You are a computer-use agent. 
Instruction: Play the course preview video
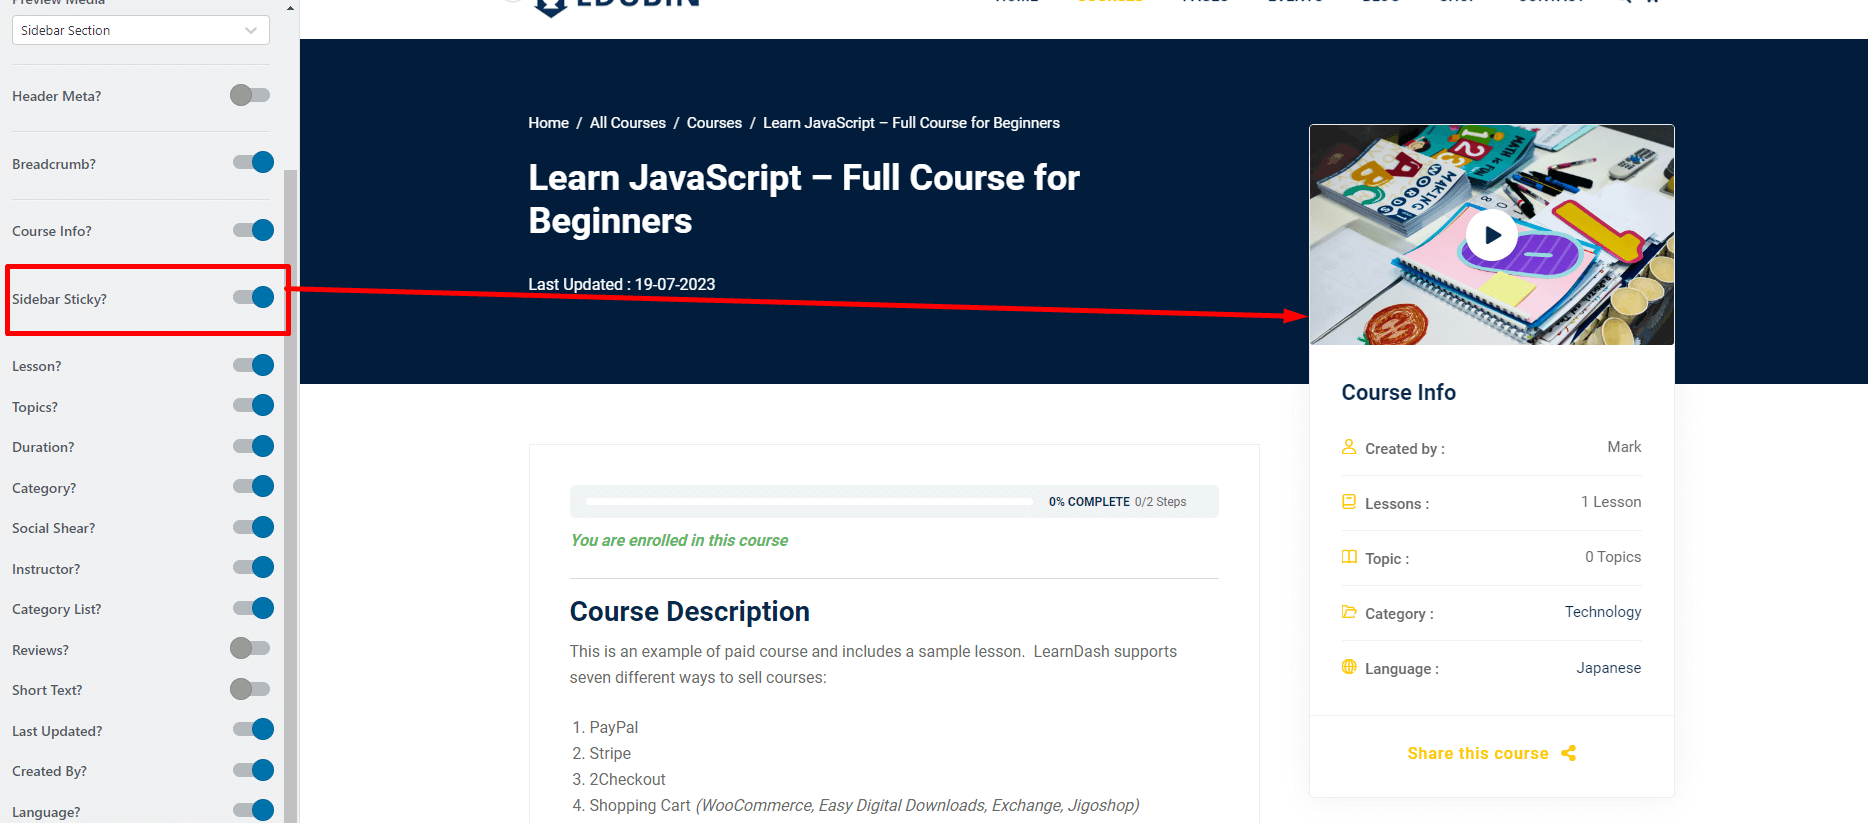(1491, 236)
